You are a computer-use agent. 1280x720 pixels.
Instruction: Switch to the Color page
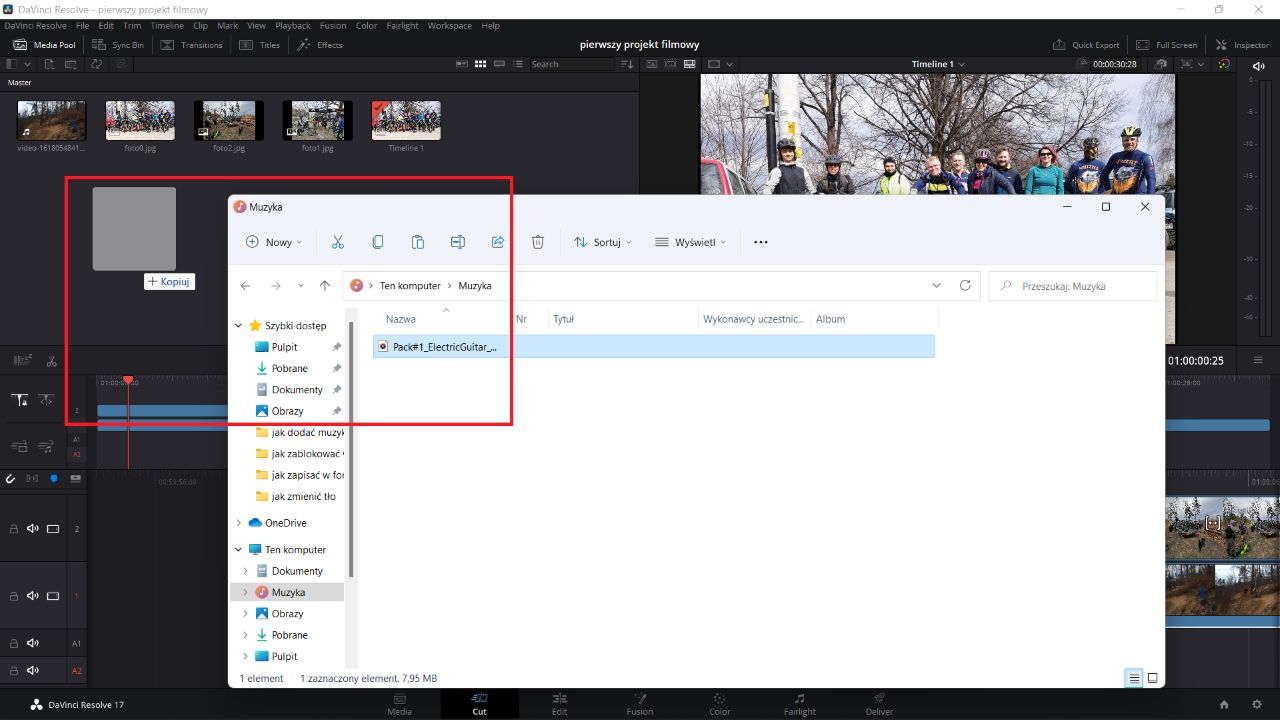[x=719, y=705]
